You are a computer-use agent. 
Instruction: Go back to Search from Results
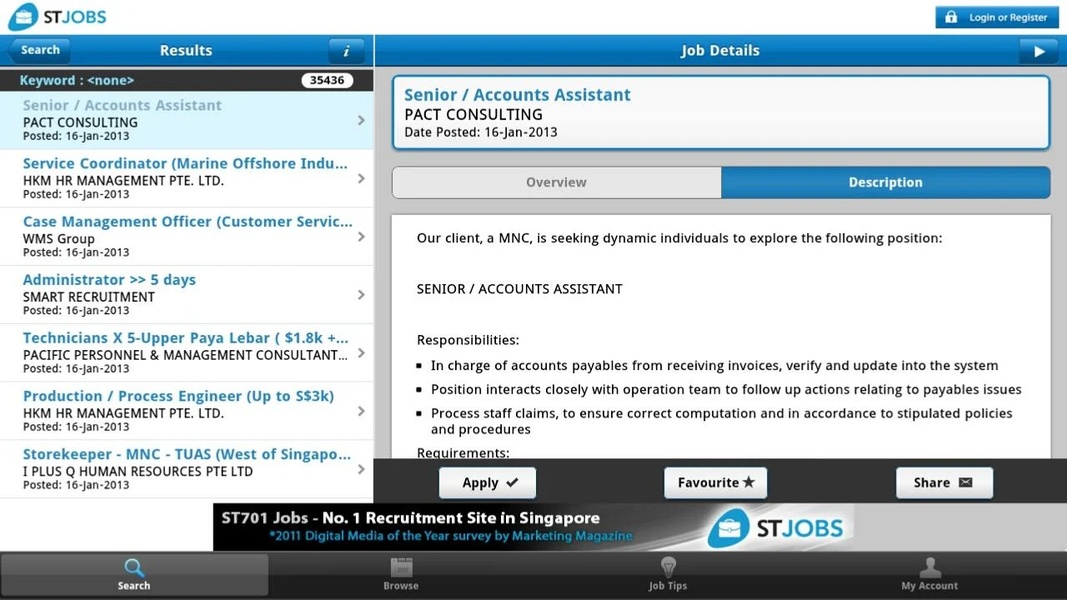click(39, 50)
